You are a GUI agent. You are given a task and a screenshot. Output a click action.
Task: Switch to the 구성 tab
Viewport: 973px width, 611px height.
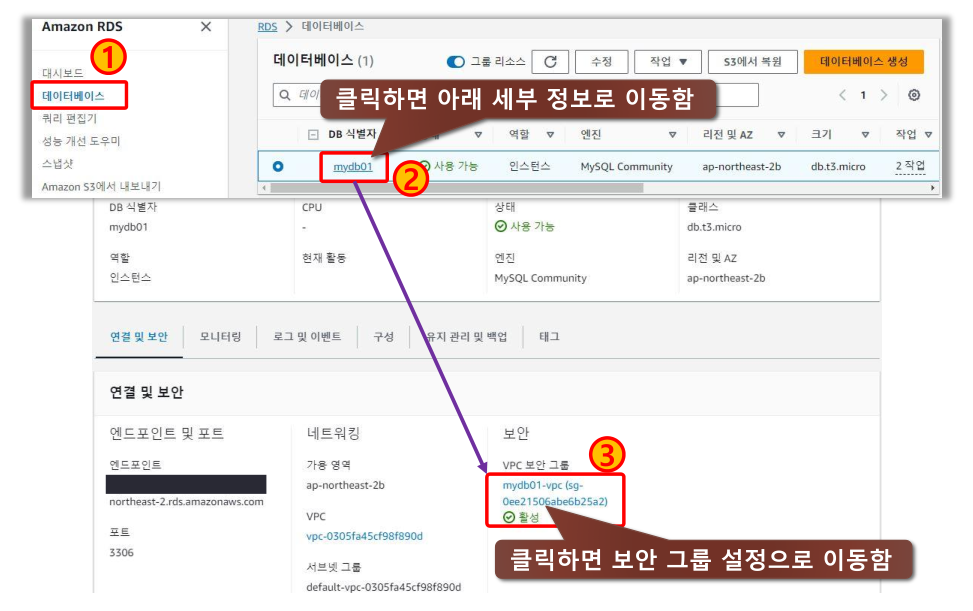(x=383, y=337)
